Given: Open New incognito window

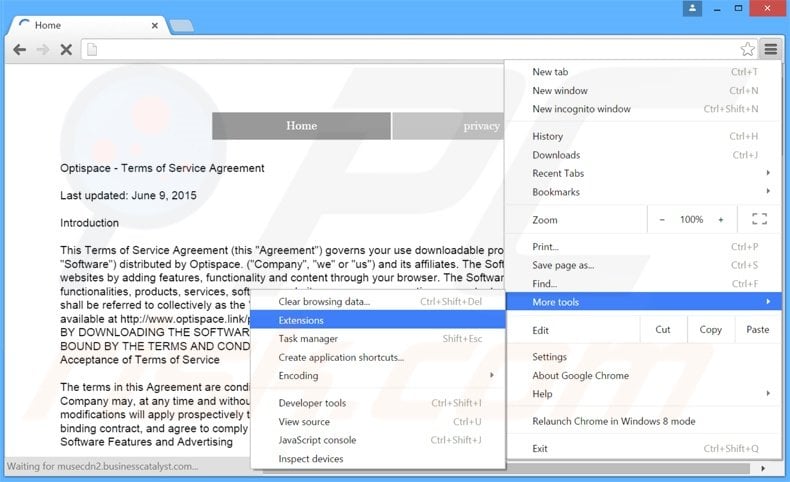Looking at the screenshot, I should (x=644, y=109).
